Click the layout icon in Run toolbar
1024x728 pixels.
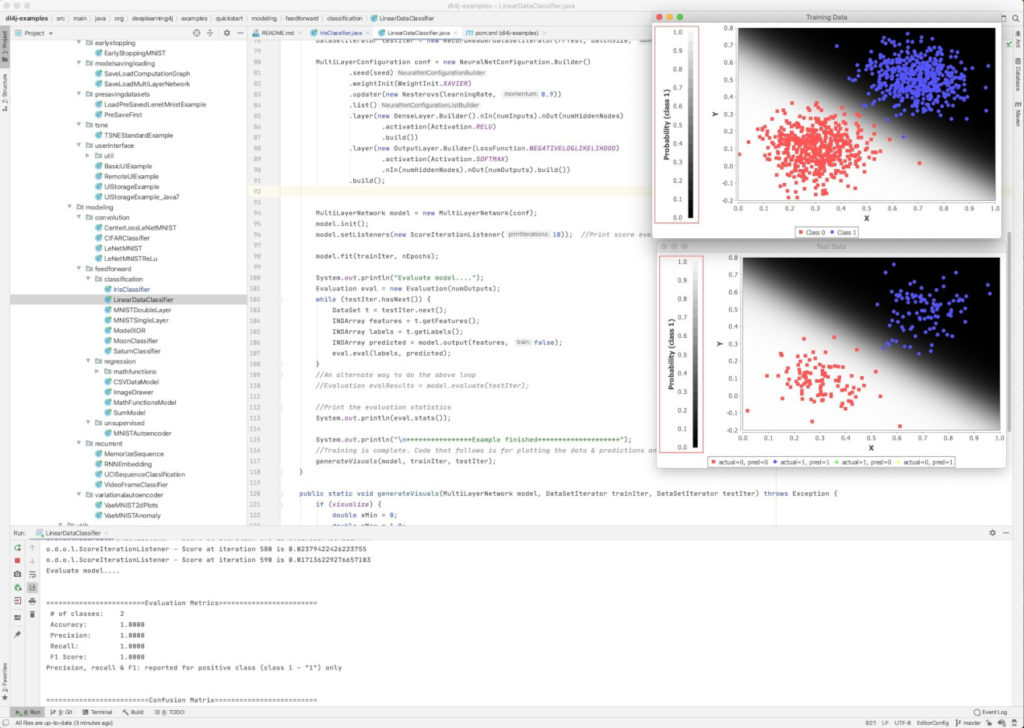pyautogui.click(x=18, y=617)
